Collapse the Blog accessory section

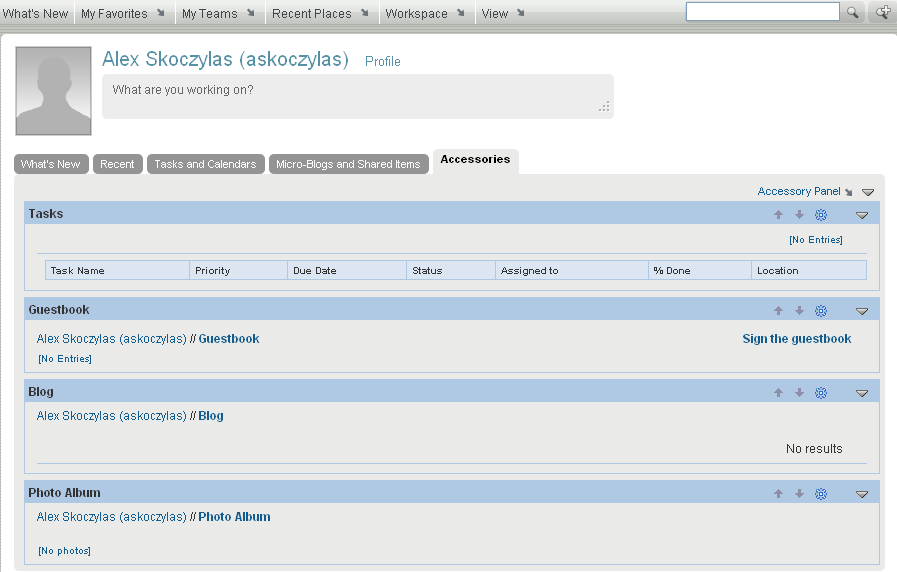pyautogui.click(x=862, y=394)
